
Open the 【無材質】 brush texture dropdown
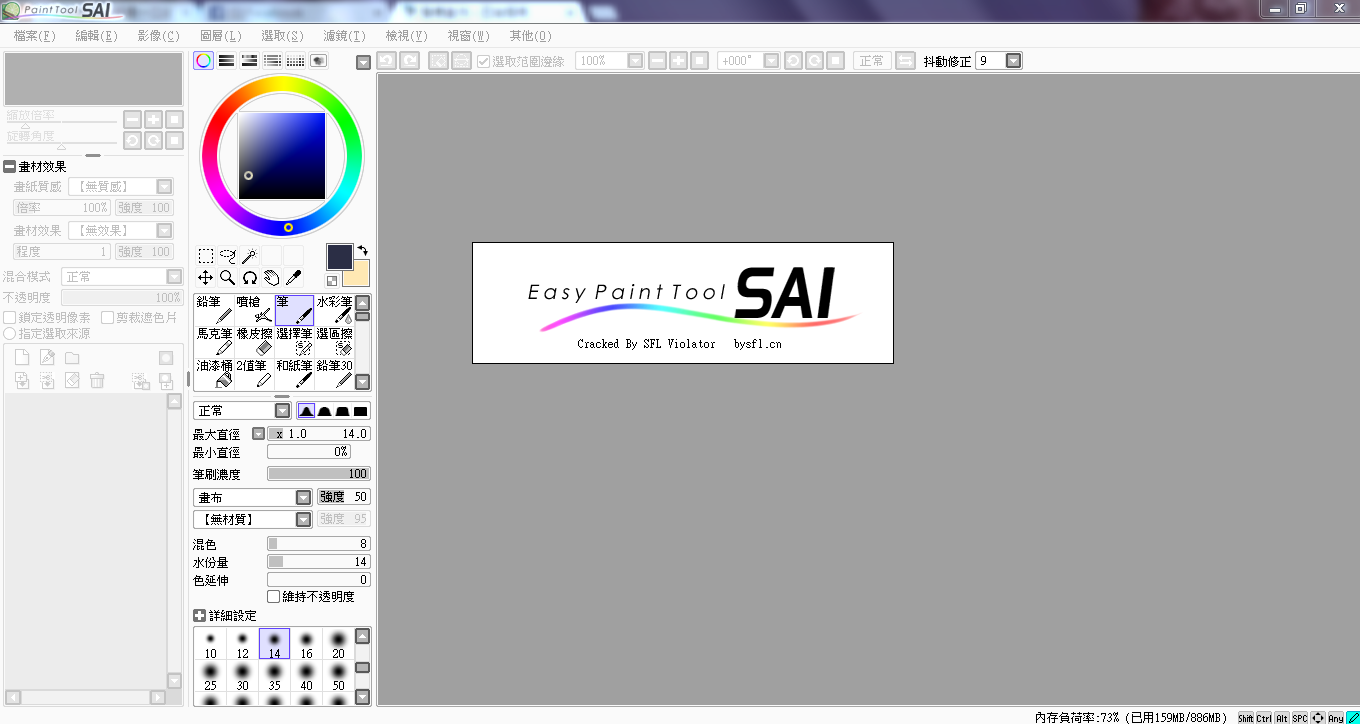click(x=253, y=519)
